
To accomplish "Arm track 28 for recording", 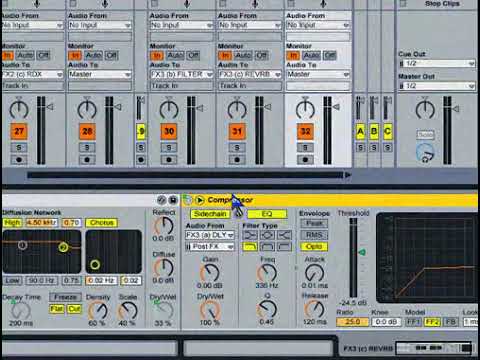I will click(87, 160).
